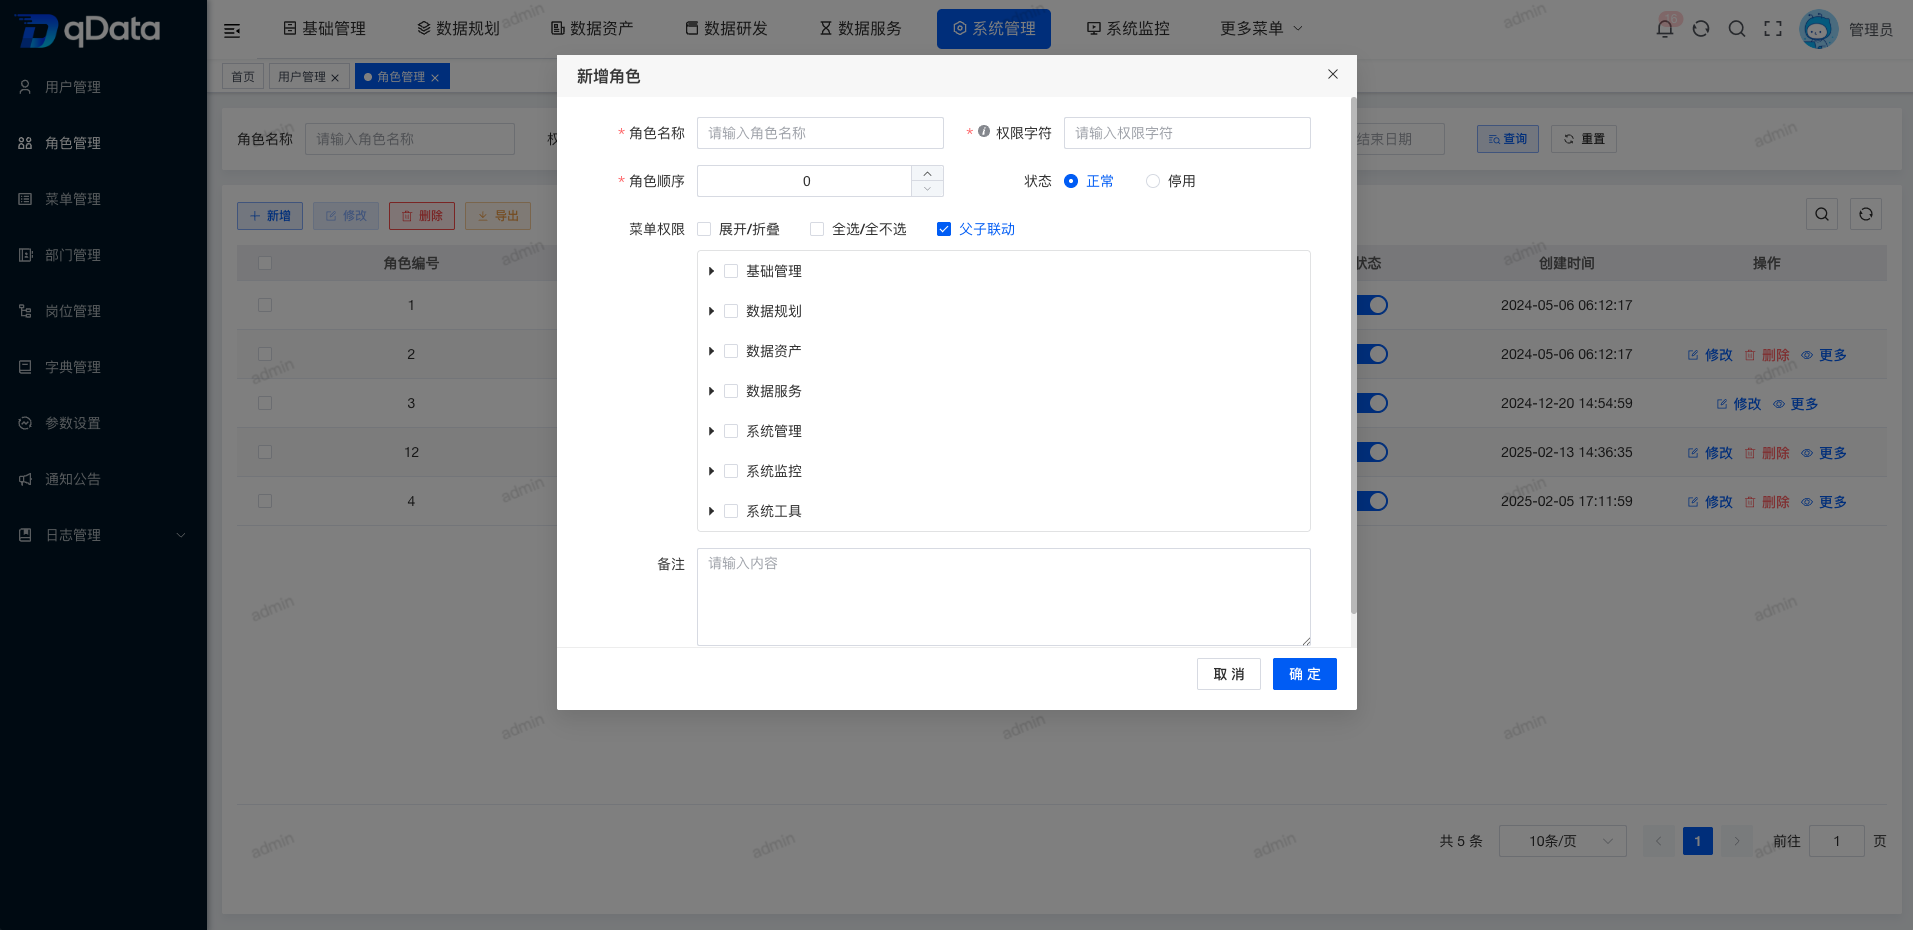Expand the 数据服务 tree node
The height and width of the screenshot is (930, 1913).
[x=711, y=391]
